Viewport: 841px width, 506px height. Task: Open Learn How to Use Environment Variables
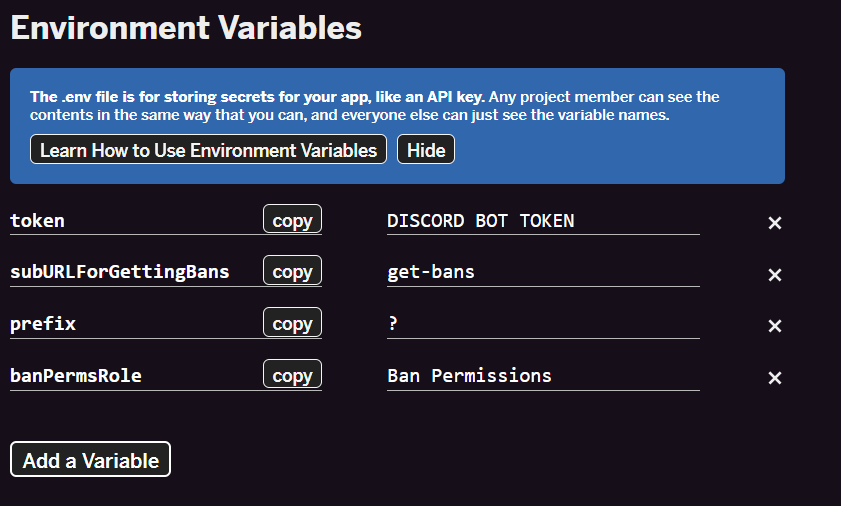coord(208,150)
